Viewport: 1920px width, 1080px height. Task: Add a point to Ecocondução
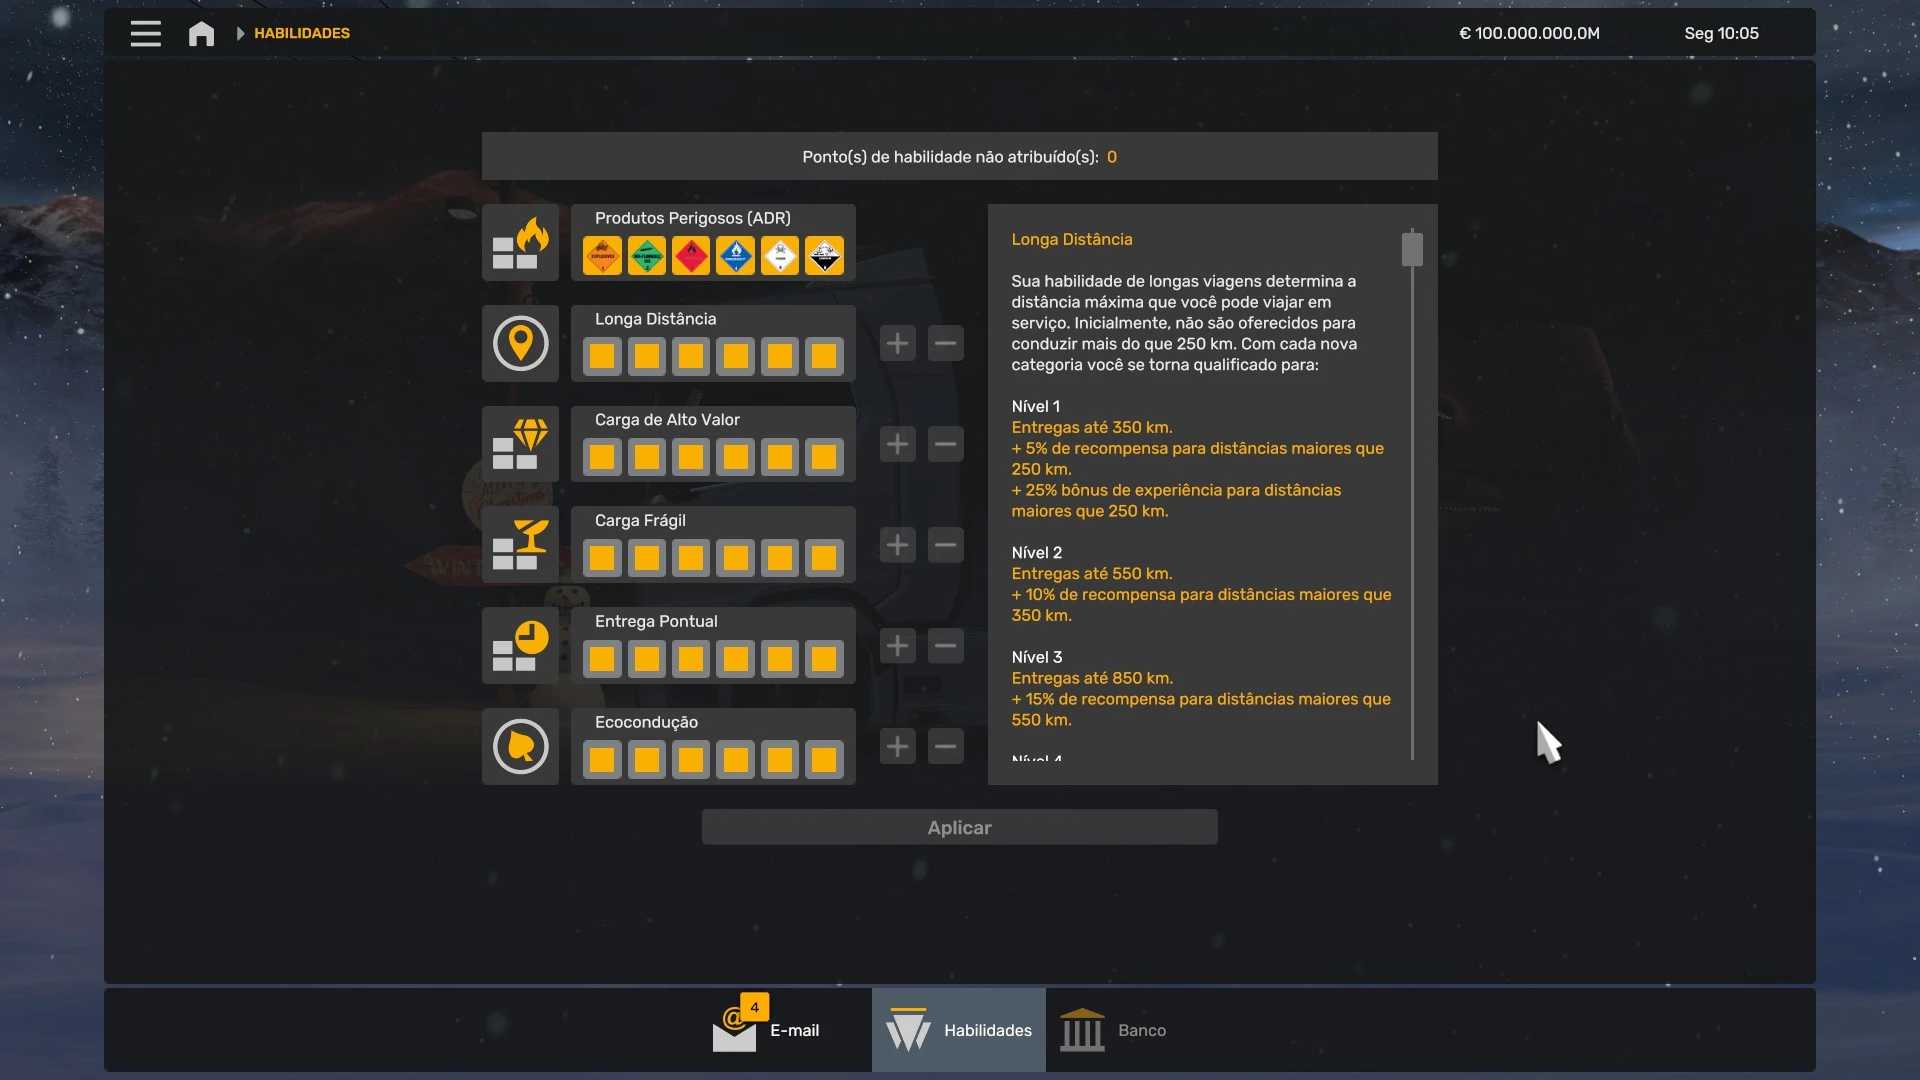[897, 747]
